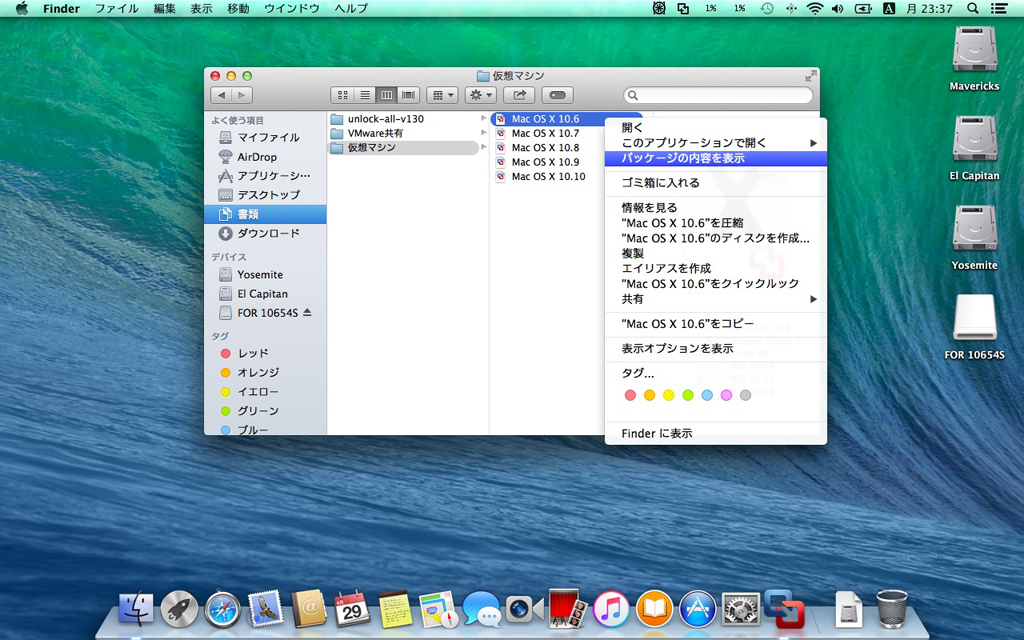Open the gear action menu

point(481,95)
